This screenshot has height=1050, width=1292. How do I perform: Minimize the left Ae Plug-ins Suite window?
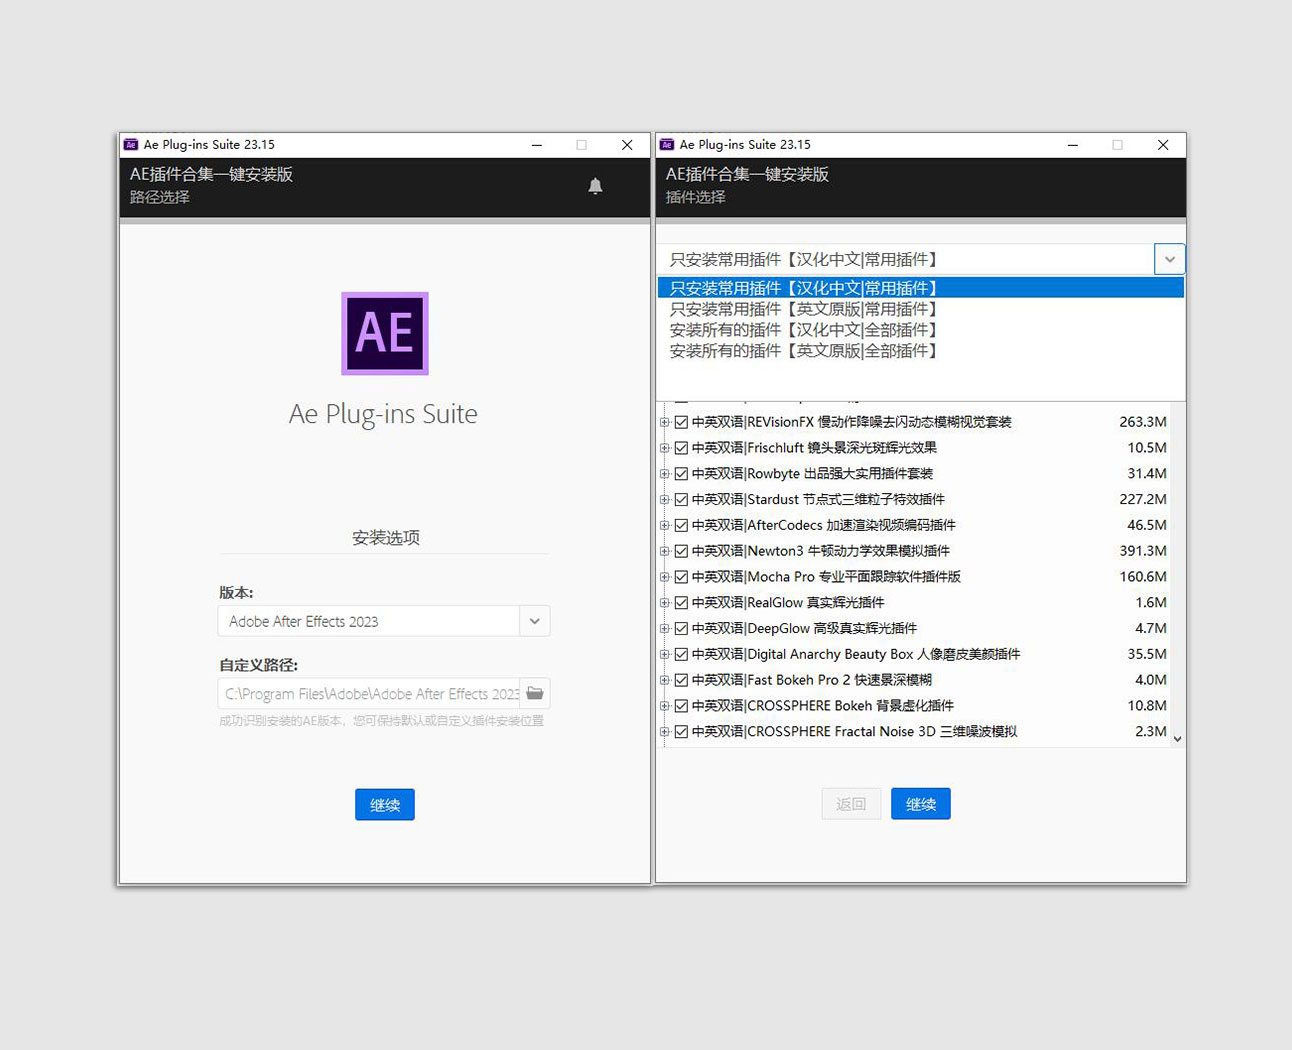[537, 145]
